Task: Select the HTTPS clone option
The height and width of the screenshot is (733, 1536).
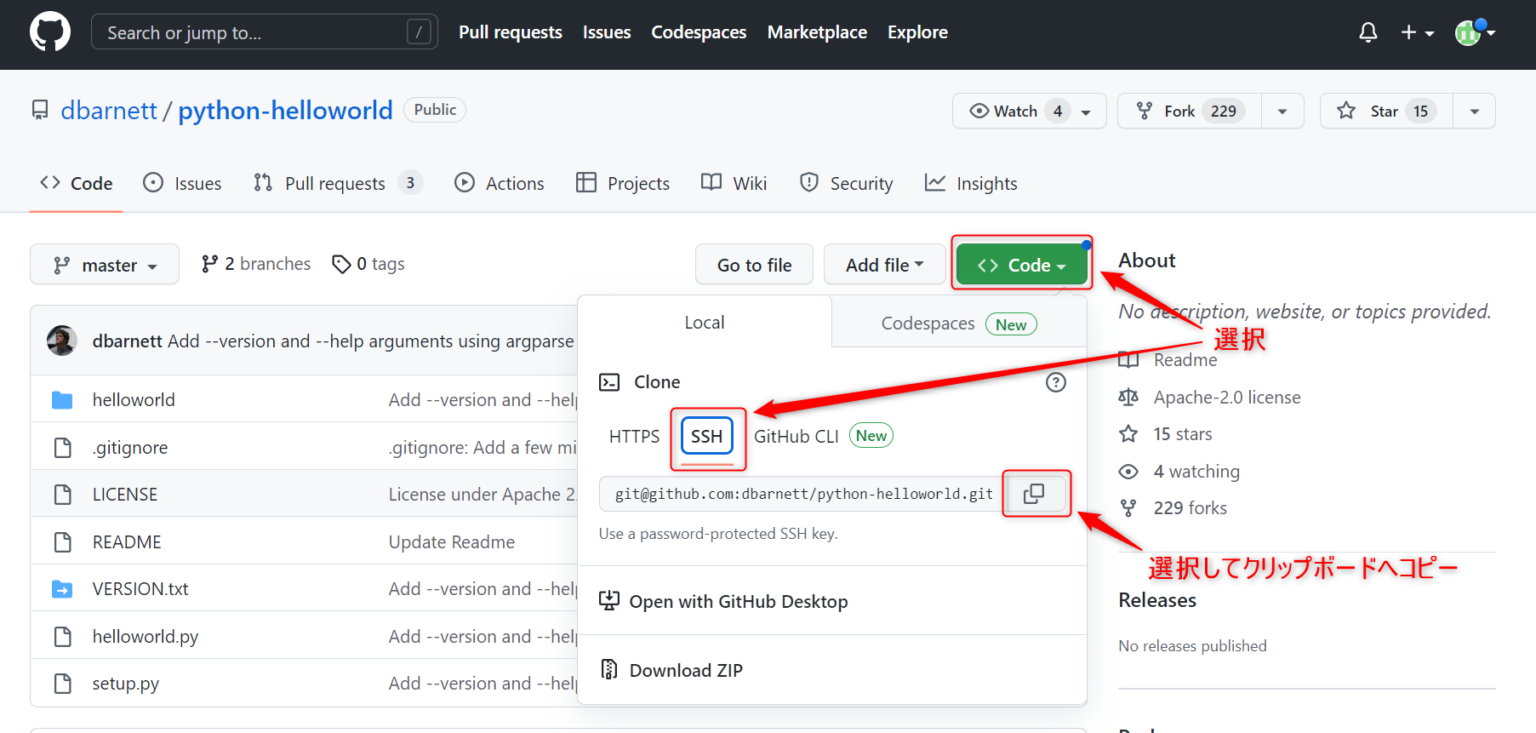Action: click(634, 436)
